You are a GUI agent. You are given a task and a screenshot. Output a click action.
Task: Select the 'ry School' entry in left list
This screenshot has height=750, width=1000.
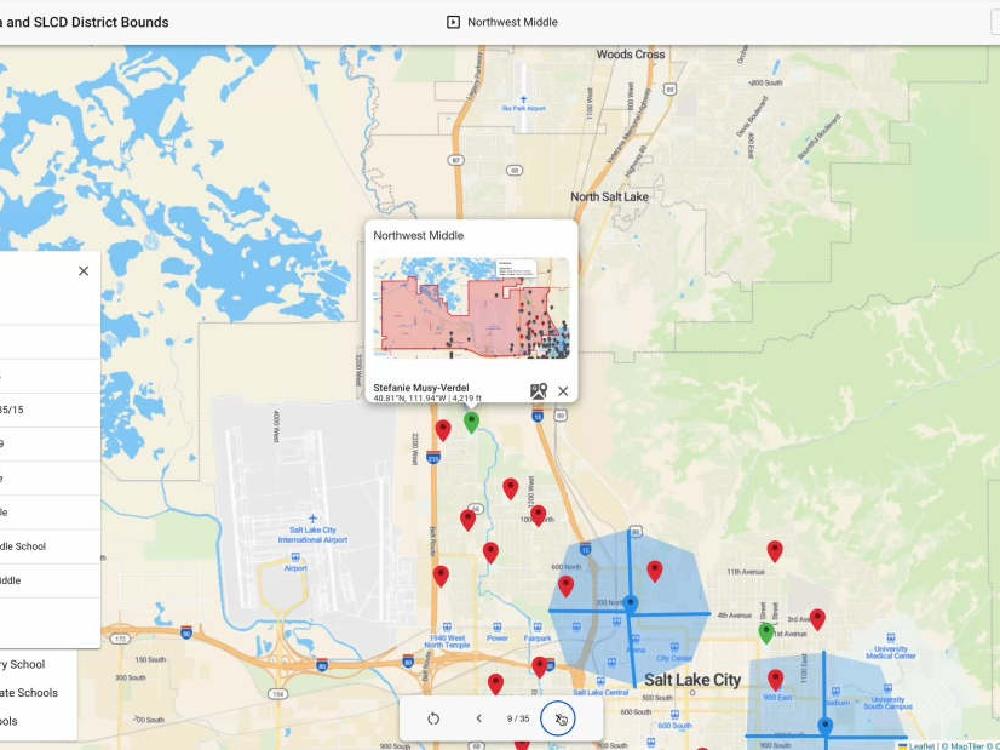[x=23, y=665]
